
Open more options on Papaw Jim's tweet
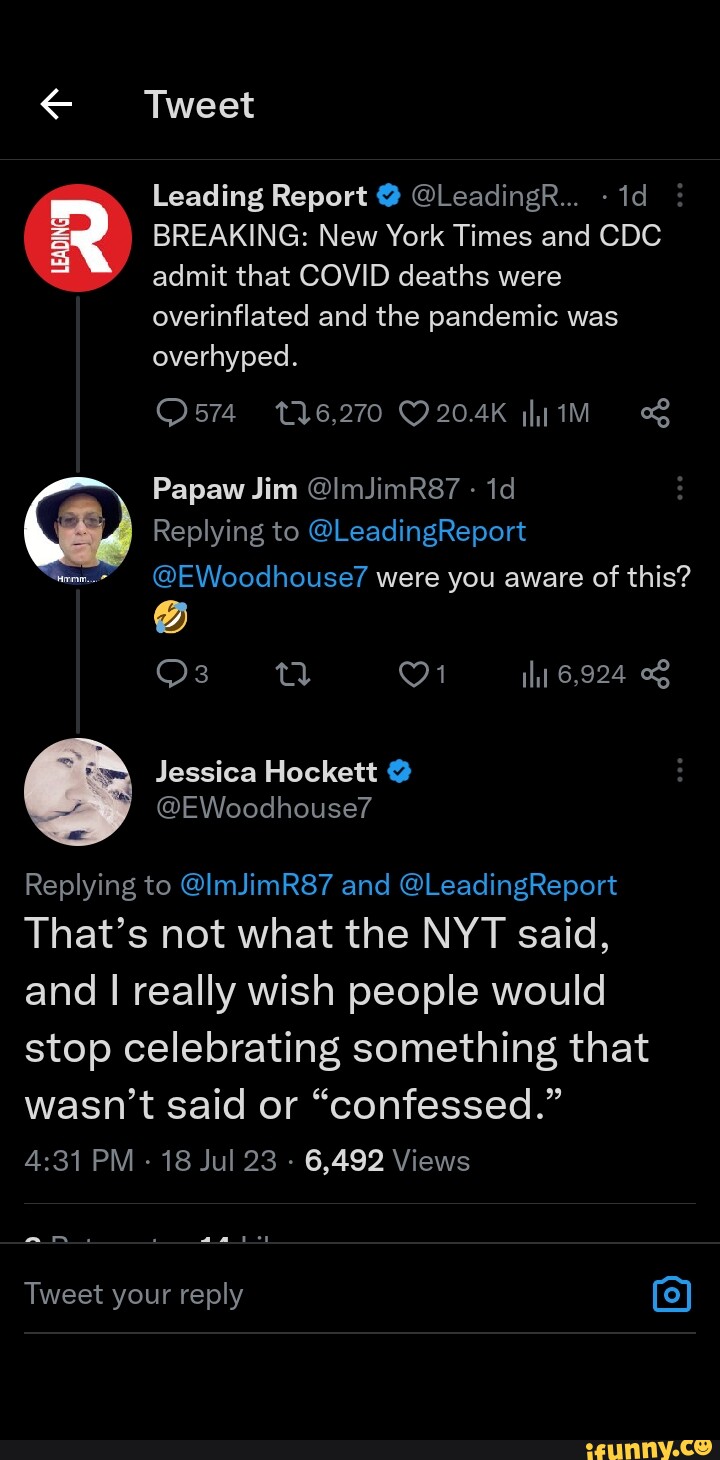(x=680, y=489)
